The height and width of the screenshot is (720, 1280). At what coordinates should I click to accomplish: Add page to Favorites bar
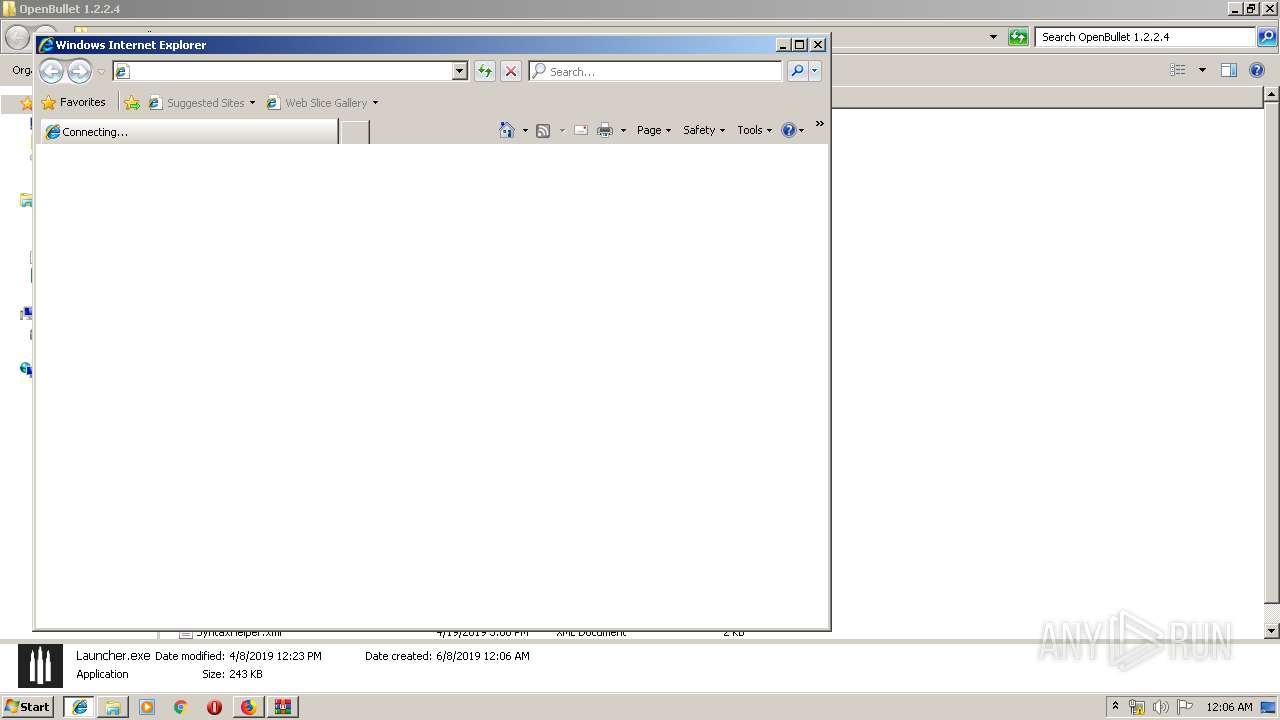[132, 102]
